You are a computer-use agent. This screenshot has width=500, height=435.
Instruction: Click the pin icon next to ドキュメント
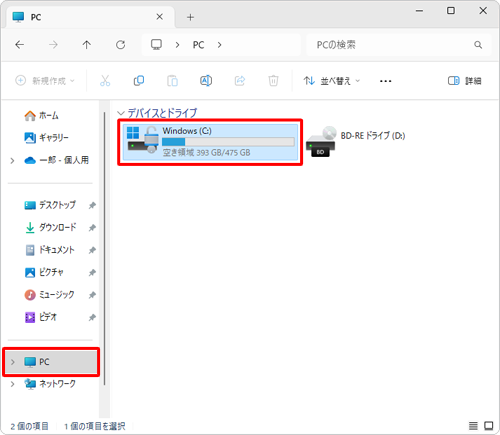pyautogui.click(x=92, y=250)
